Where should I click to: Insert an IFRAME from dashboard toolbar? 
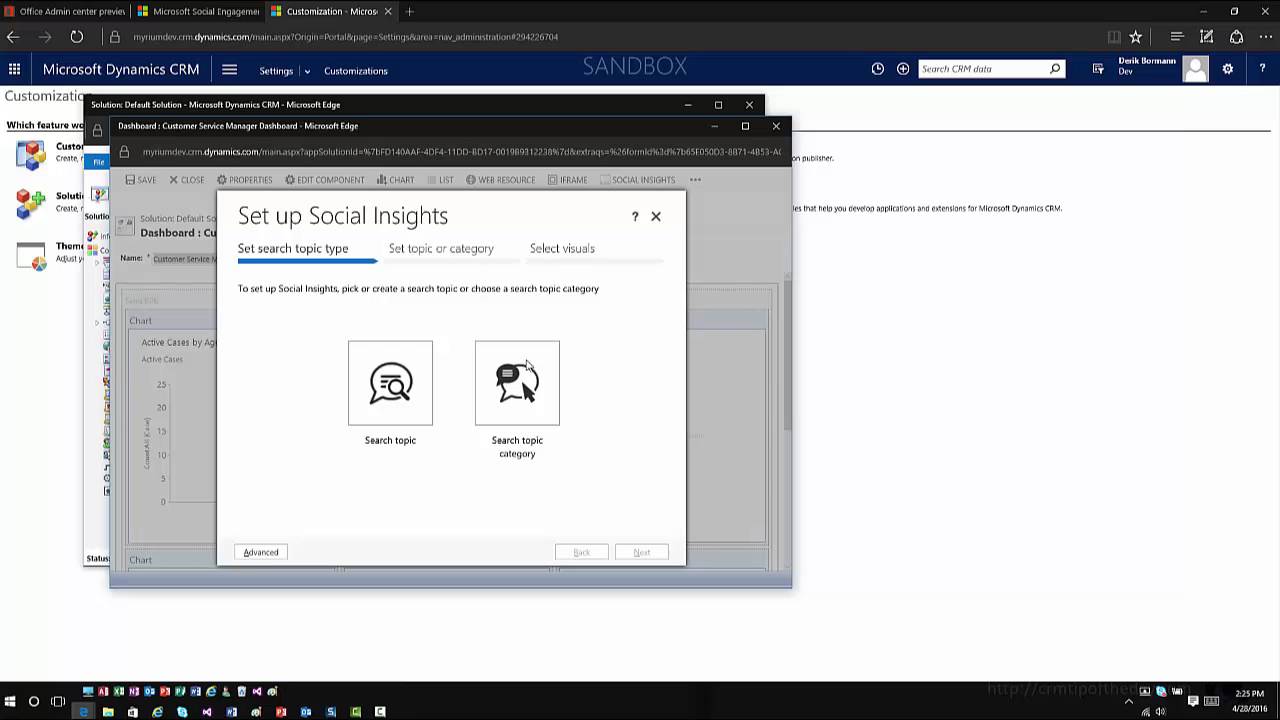[x=568, y=180]
